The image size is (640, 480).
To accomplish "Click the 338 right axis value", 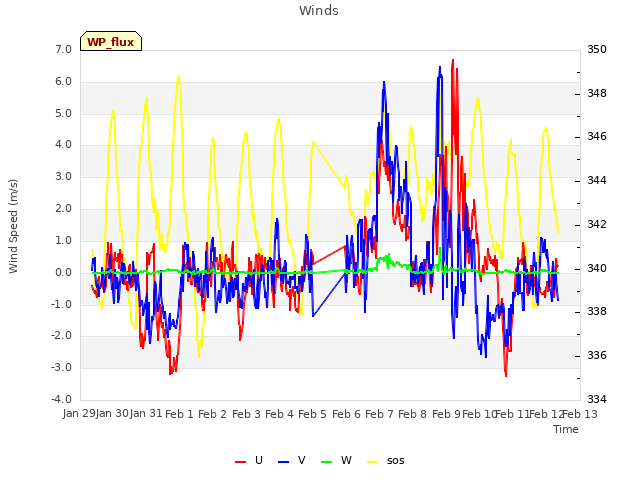I will point(597,311).
